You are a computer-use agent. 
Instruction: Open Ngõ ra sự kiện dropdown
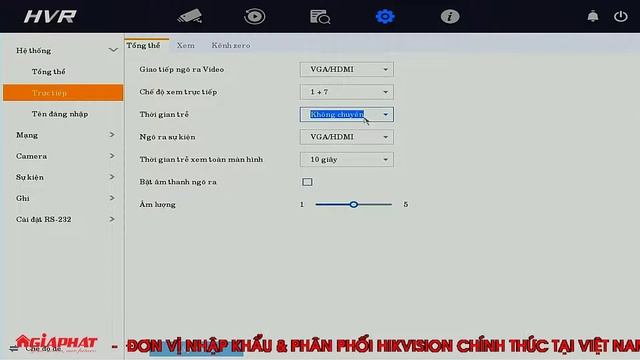click(x=347, y=137)
